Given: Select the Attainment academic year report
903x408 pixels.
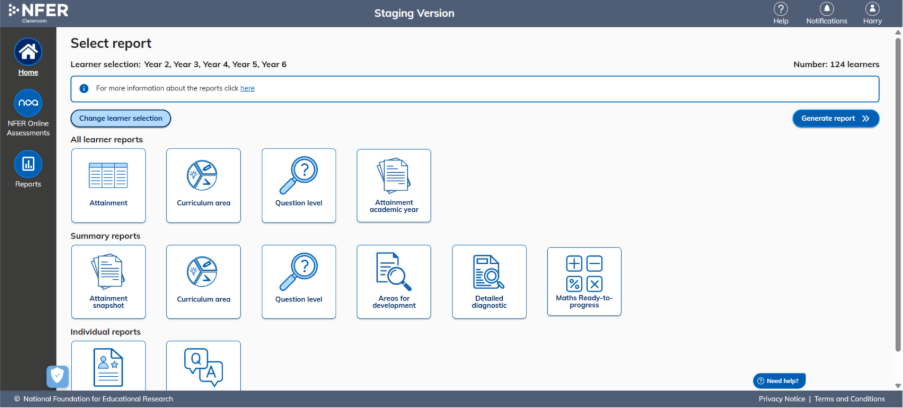Looking at the screenshot, I should coord(394,186).
